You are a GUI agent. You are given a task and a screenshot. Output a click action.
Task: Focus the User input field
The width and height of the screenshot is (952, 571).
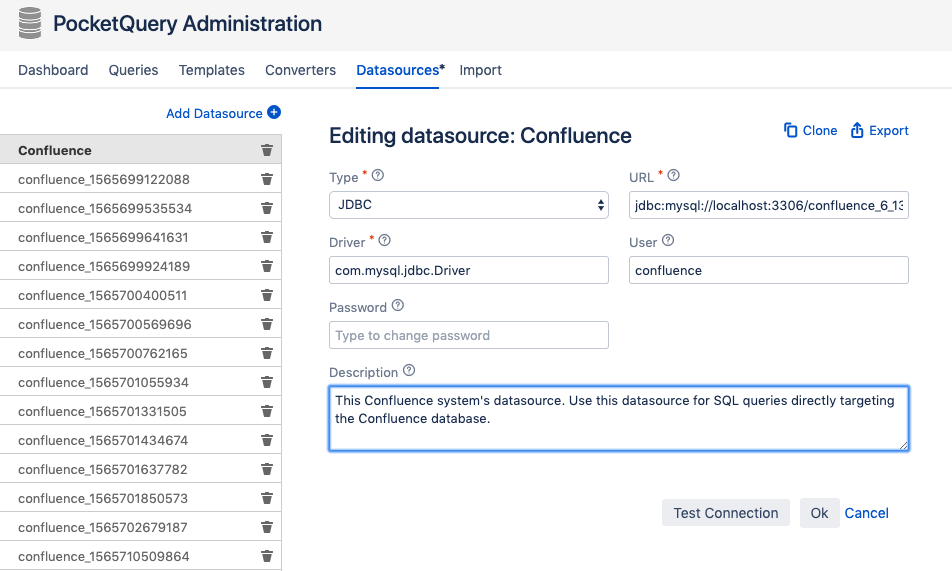click(769, 270)
